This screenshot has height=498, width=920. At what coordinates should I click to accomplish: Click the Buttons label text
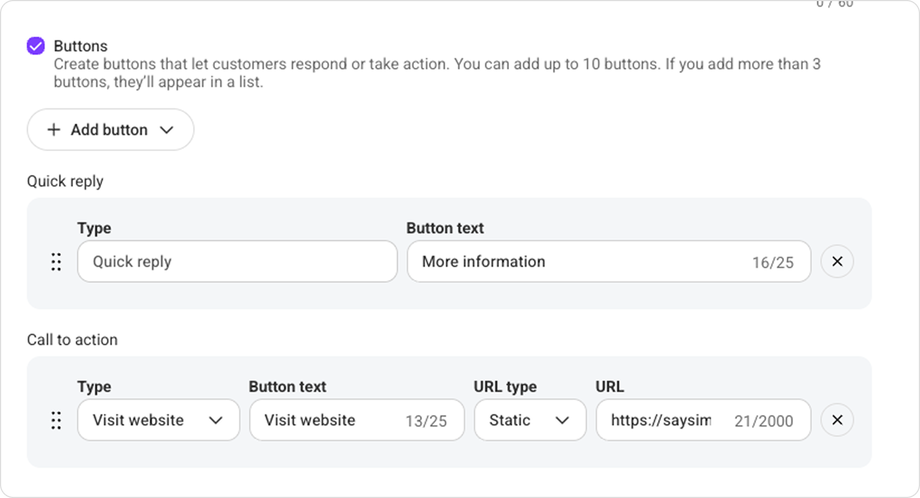pos(80,46)
